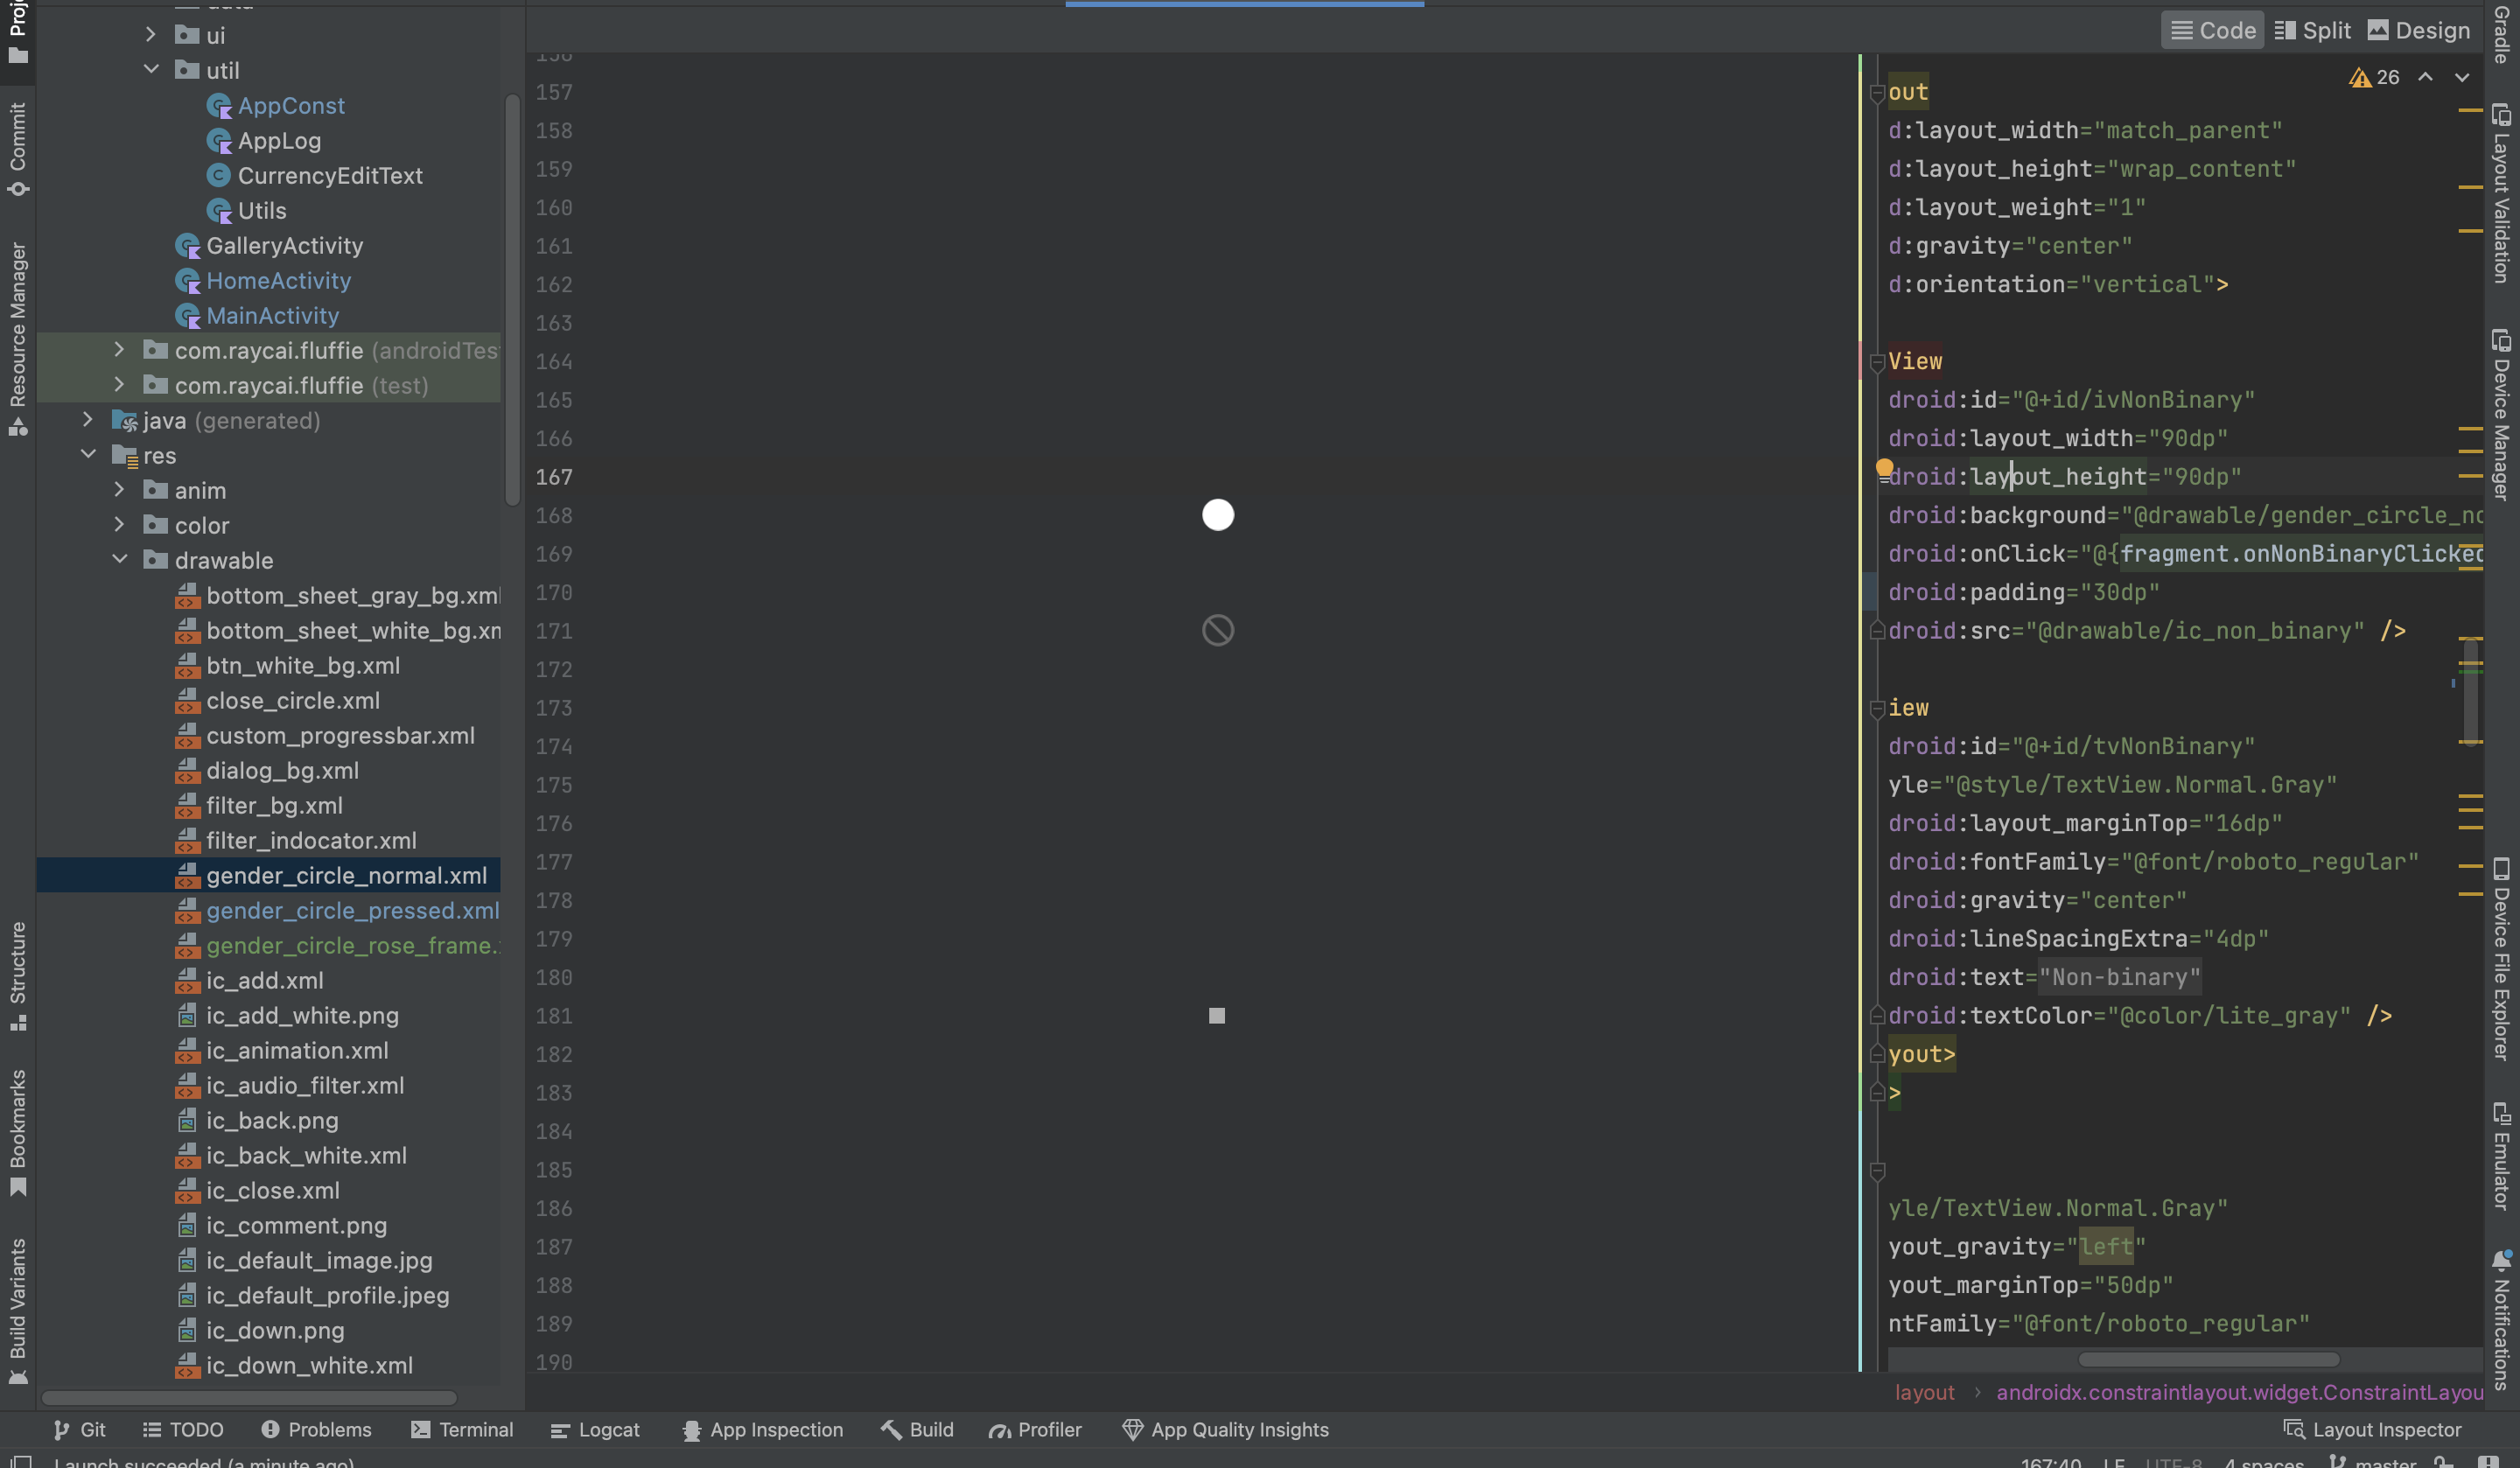This screenshot has width=2520, height=1468.
Task: Expand the anim resource folder
Action: [119, 490]
